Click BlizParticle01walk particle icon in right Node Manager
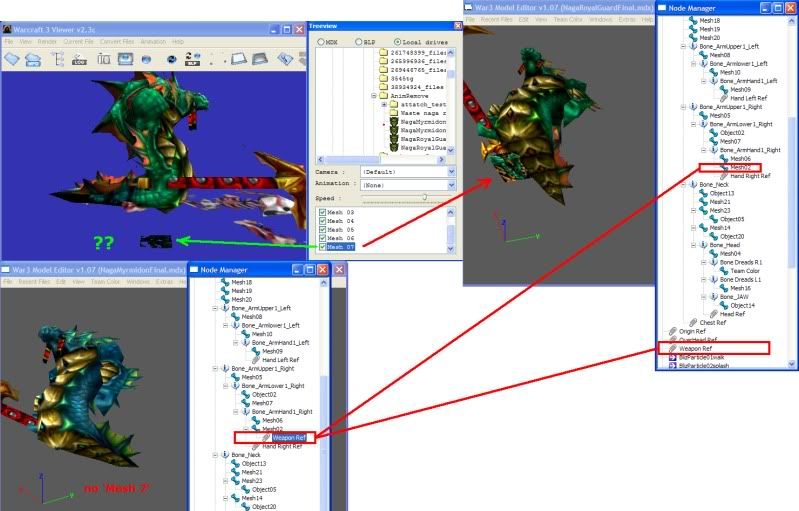 click(x=673, y=358)
